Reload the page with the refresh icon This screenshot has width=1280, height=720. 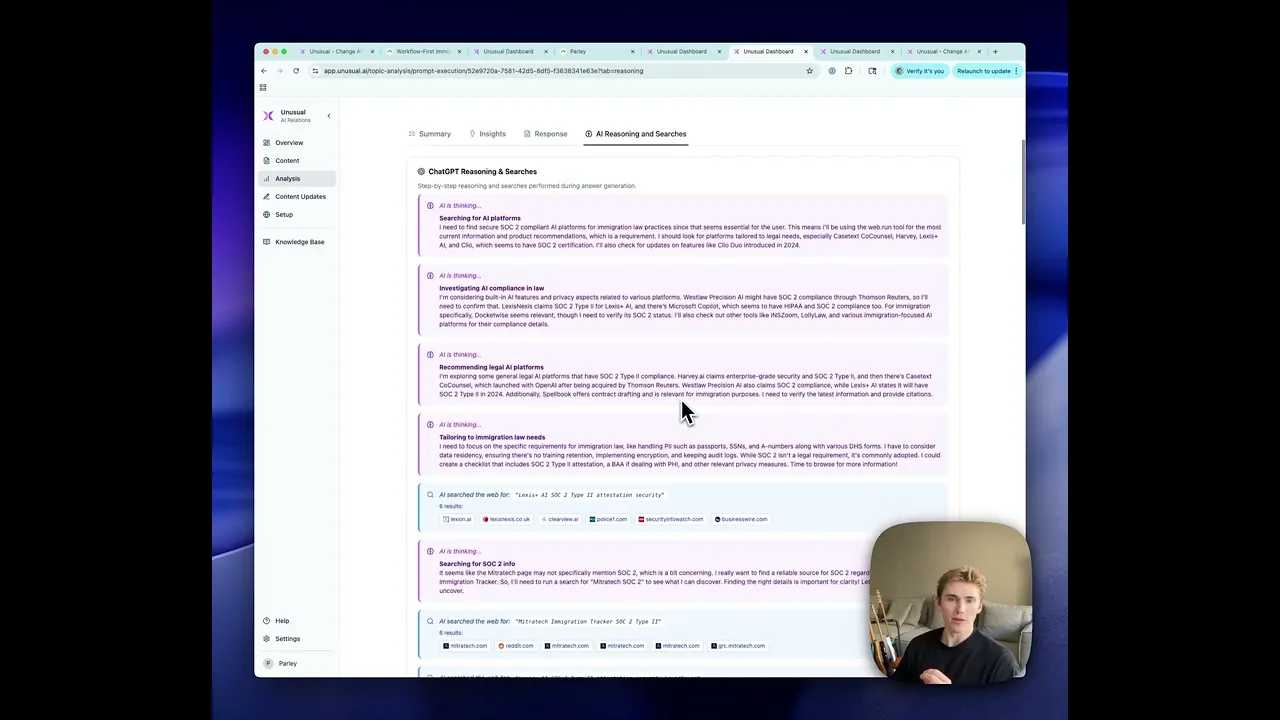click(x=296, y=71)
